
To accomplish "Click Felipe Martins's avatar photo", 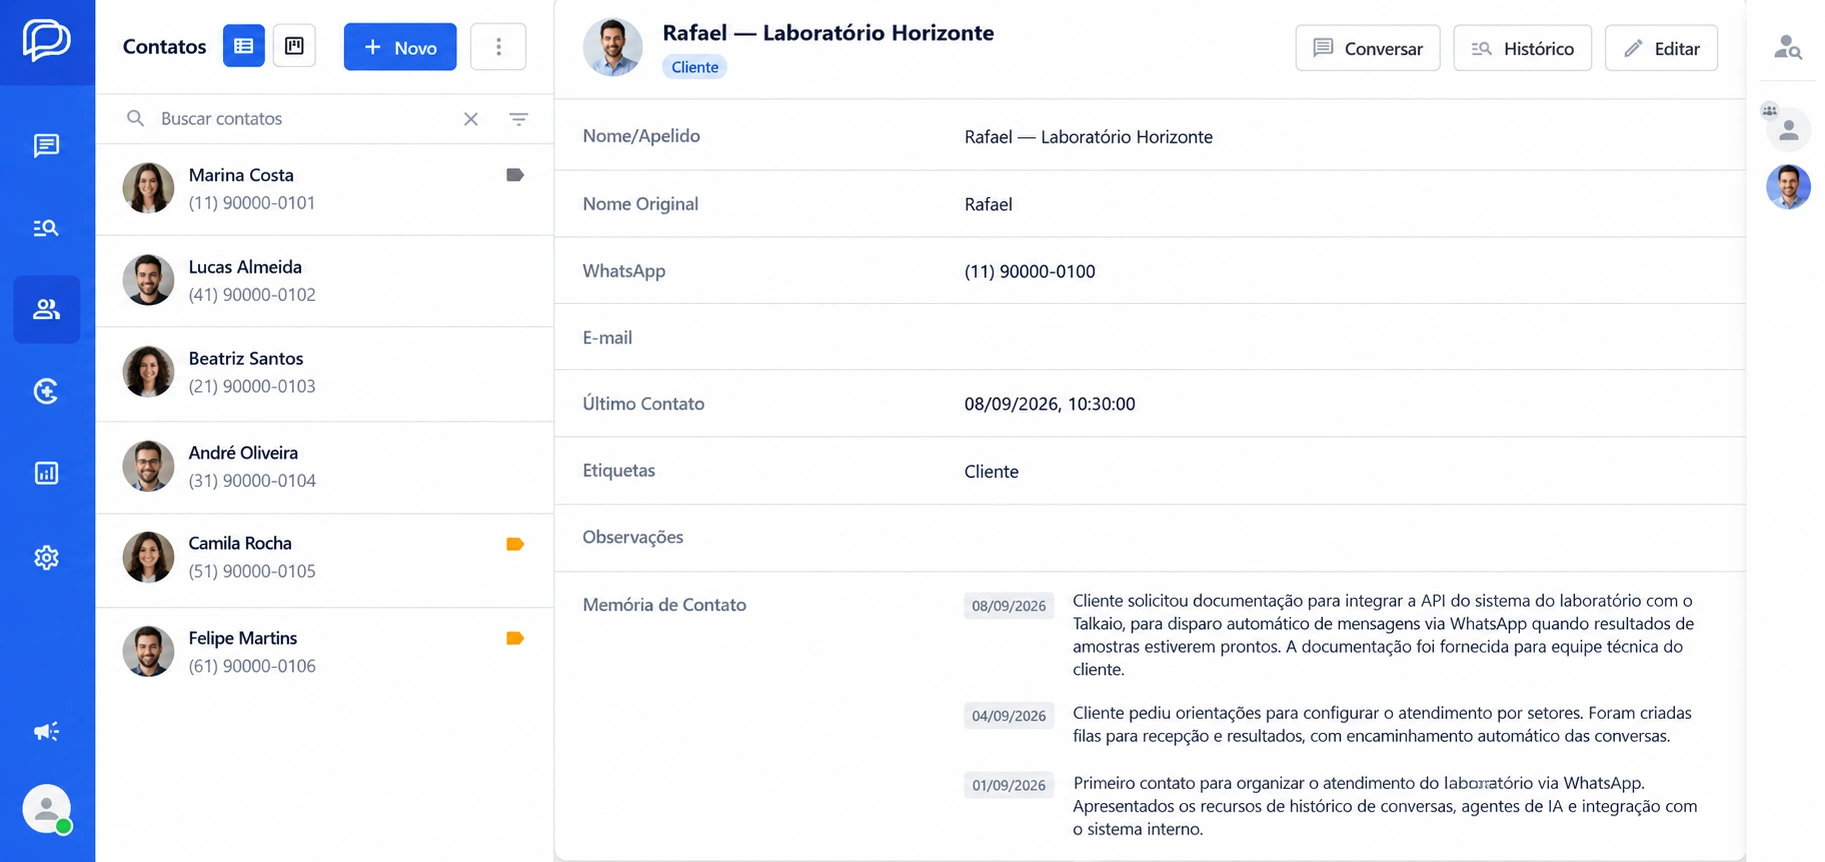I will tap(148, 651).
